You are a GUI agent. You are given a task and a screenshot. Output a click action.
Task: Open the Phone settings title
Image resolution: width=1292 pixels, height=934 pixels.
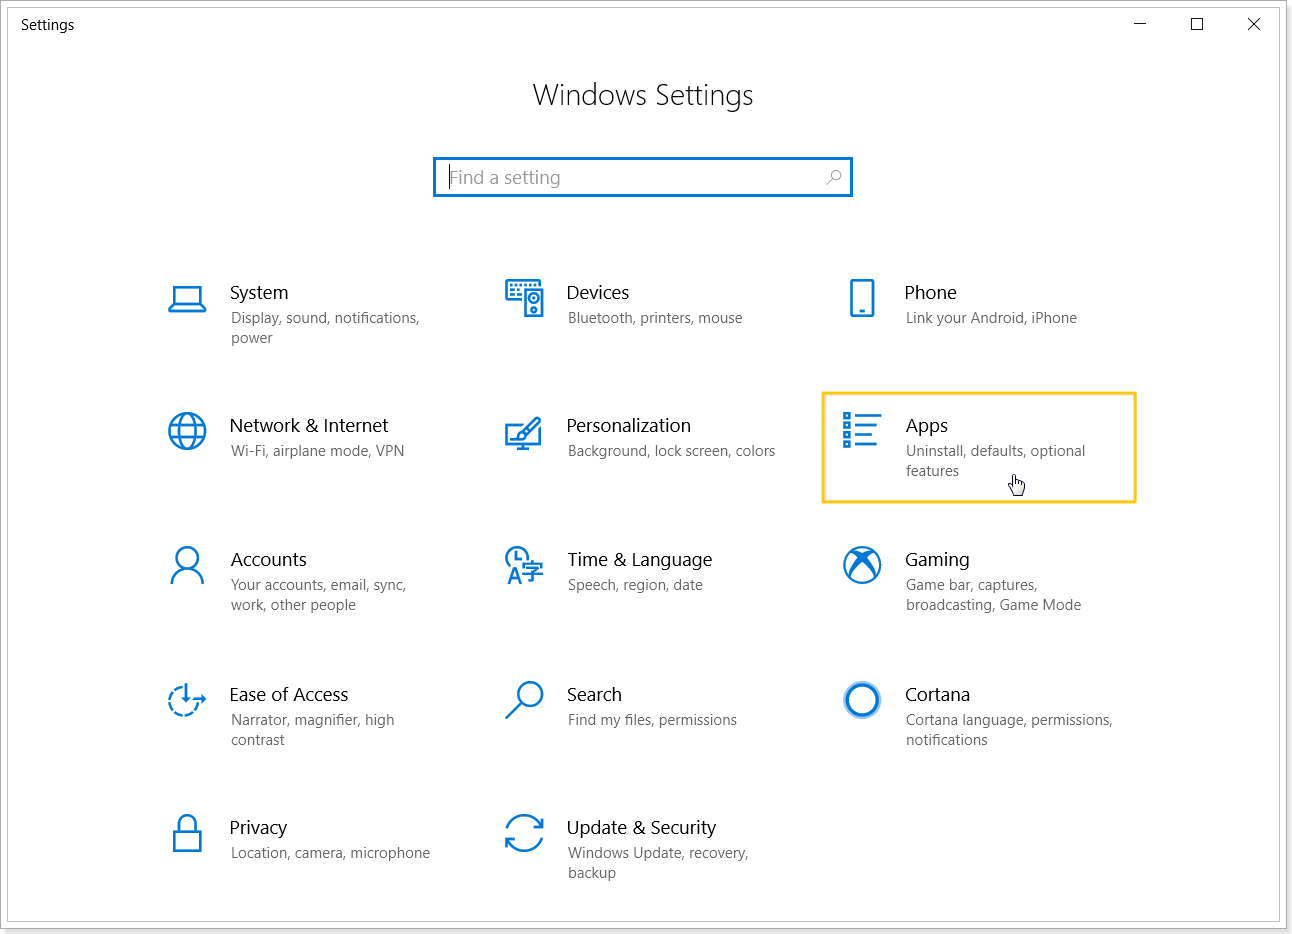931,292
